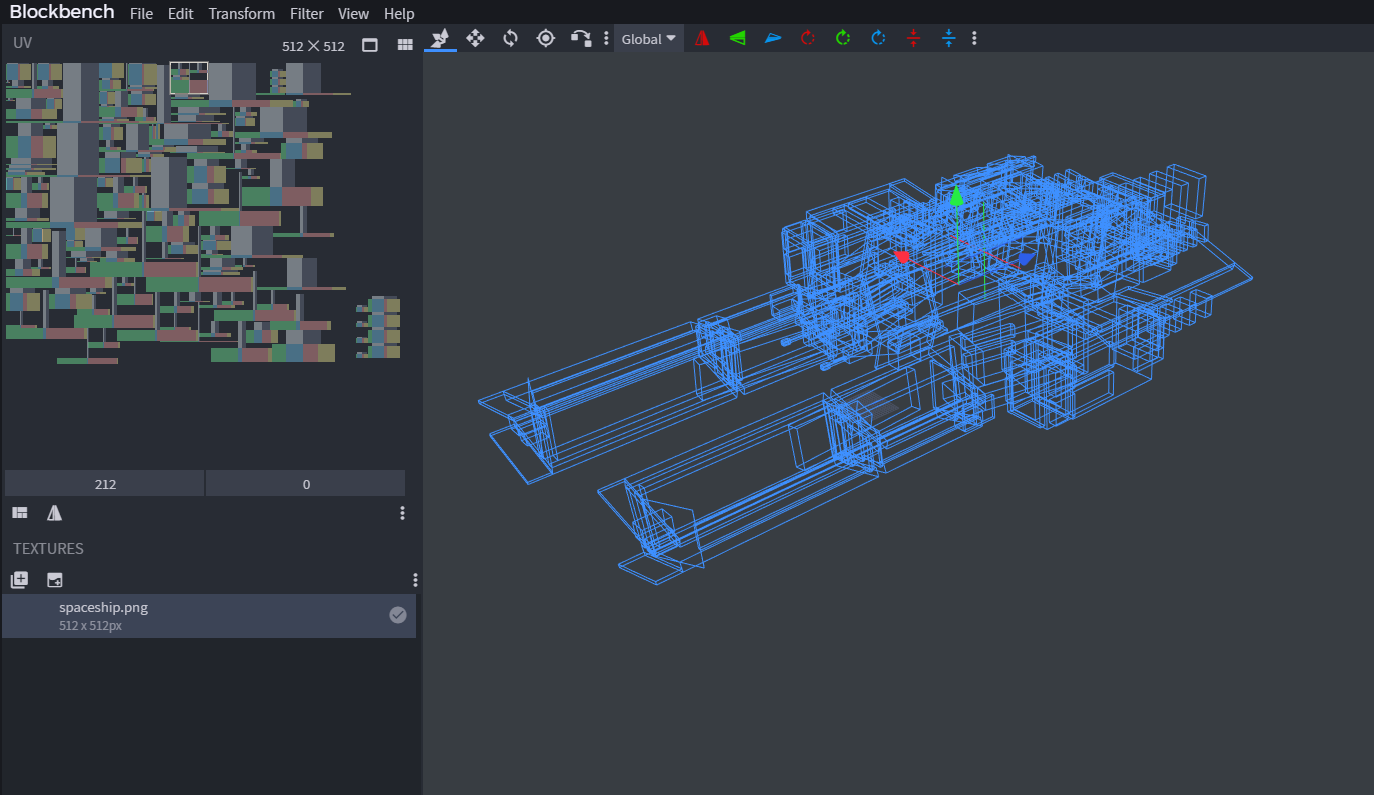Click the red Flip X icon
The height and width of the screenshot is (795, 1374).
(702, 38)
